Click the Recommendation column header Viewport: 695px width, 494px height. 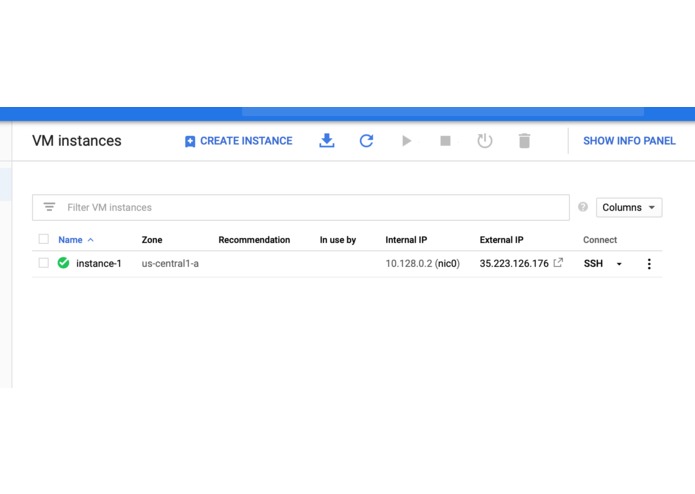pos(254,240)
